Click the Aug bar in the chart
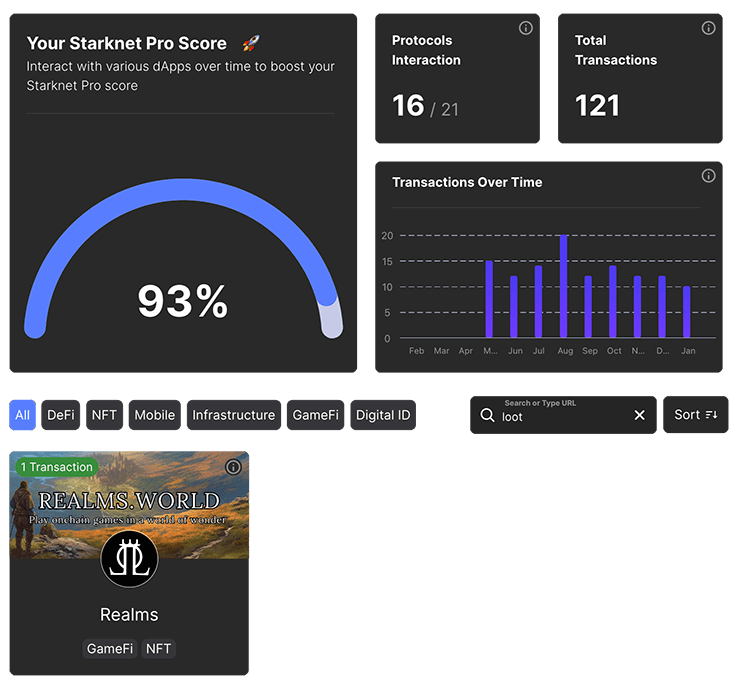 pos(563,286)
